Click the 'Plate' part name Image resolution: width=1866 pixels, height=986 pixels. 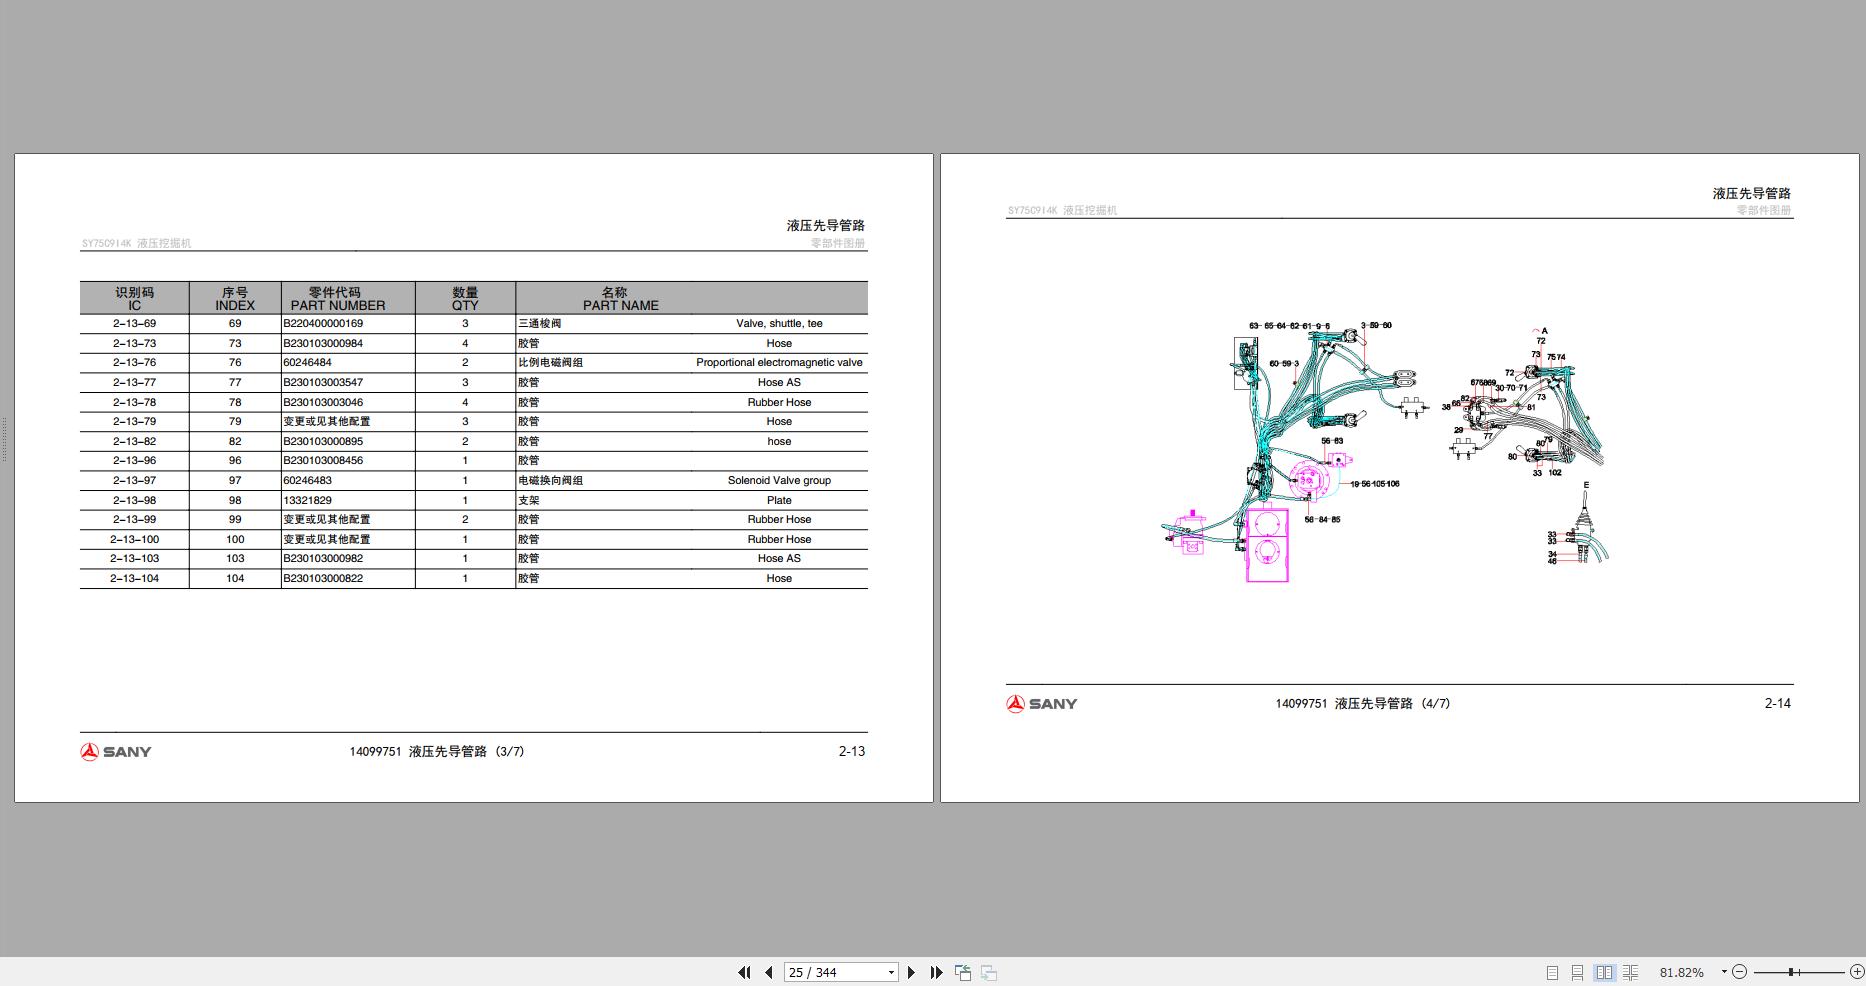coord(779,501)
